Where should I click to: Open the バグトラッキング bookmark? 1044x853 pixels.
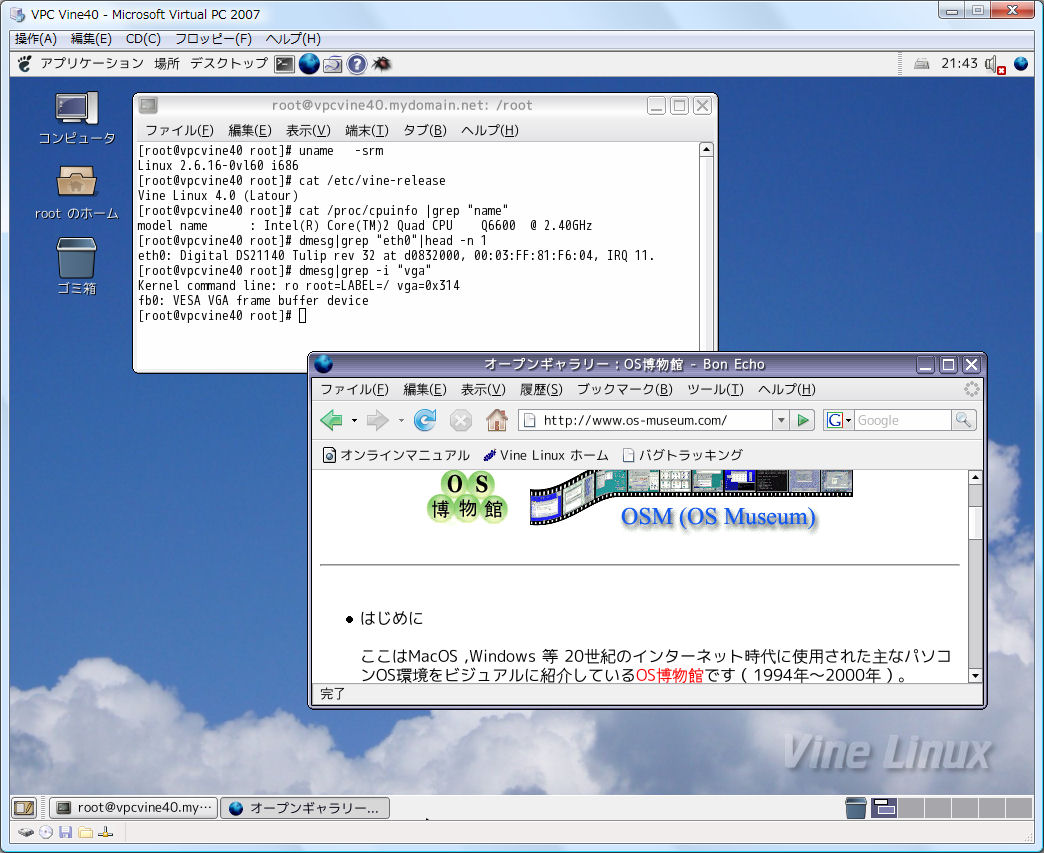(x=682, y=455)
